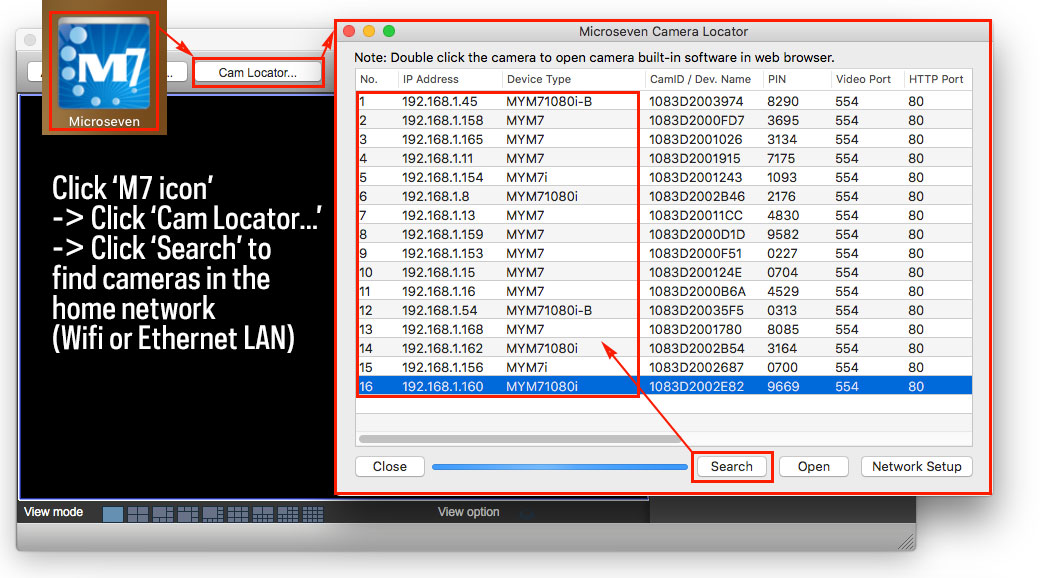The image size is (1043, 578).
Task: Click CamID 1083D2002B46
Action: point(696,197)
